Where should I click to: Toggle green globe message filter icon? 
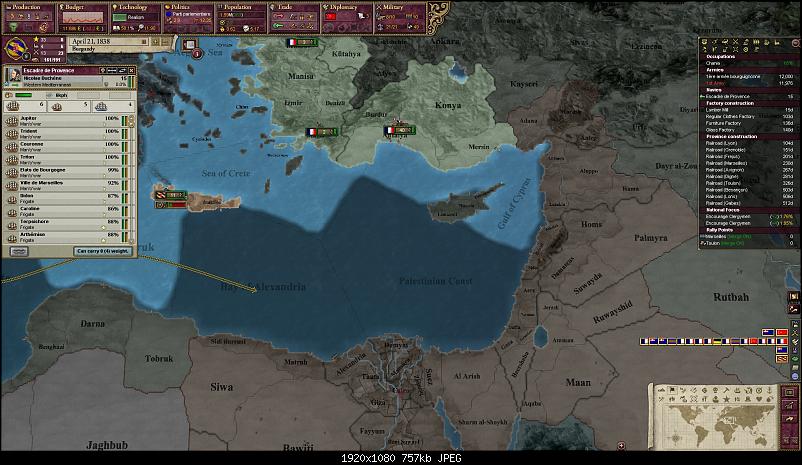(795, 360)
